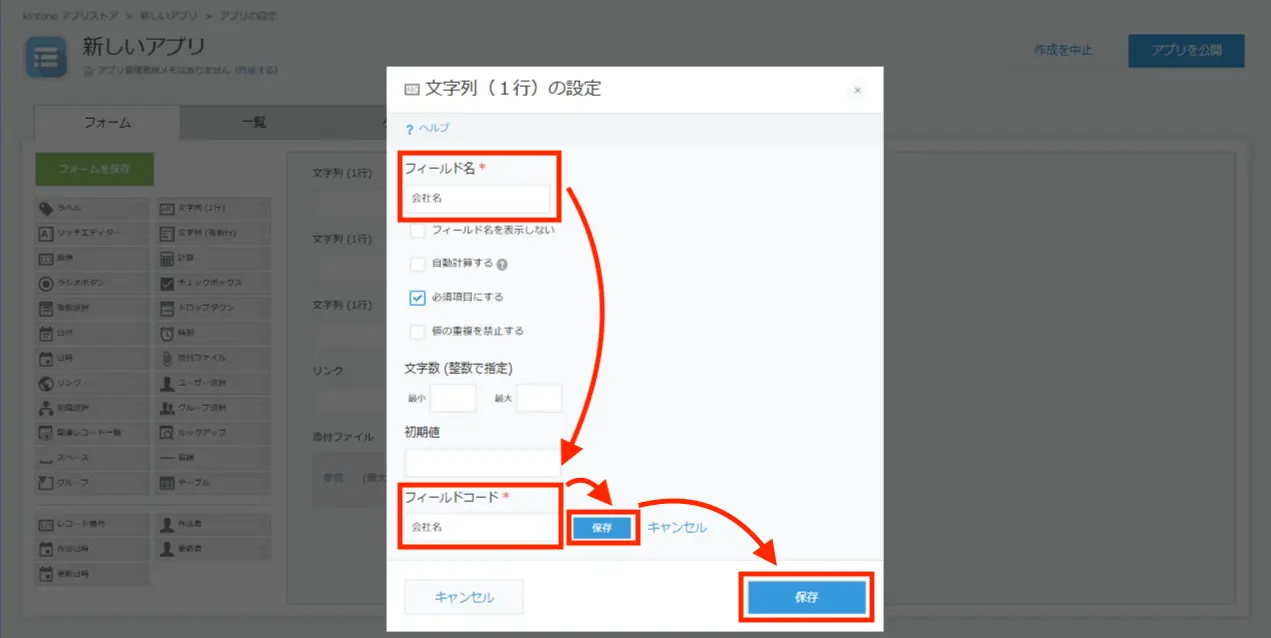
Task: Click the large 保存 button in dialog footer
Action: point(806,597)
